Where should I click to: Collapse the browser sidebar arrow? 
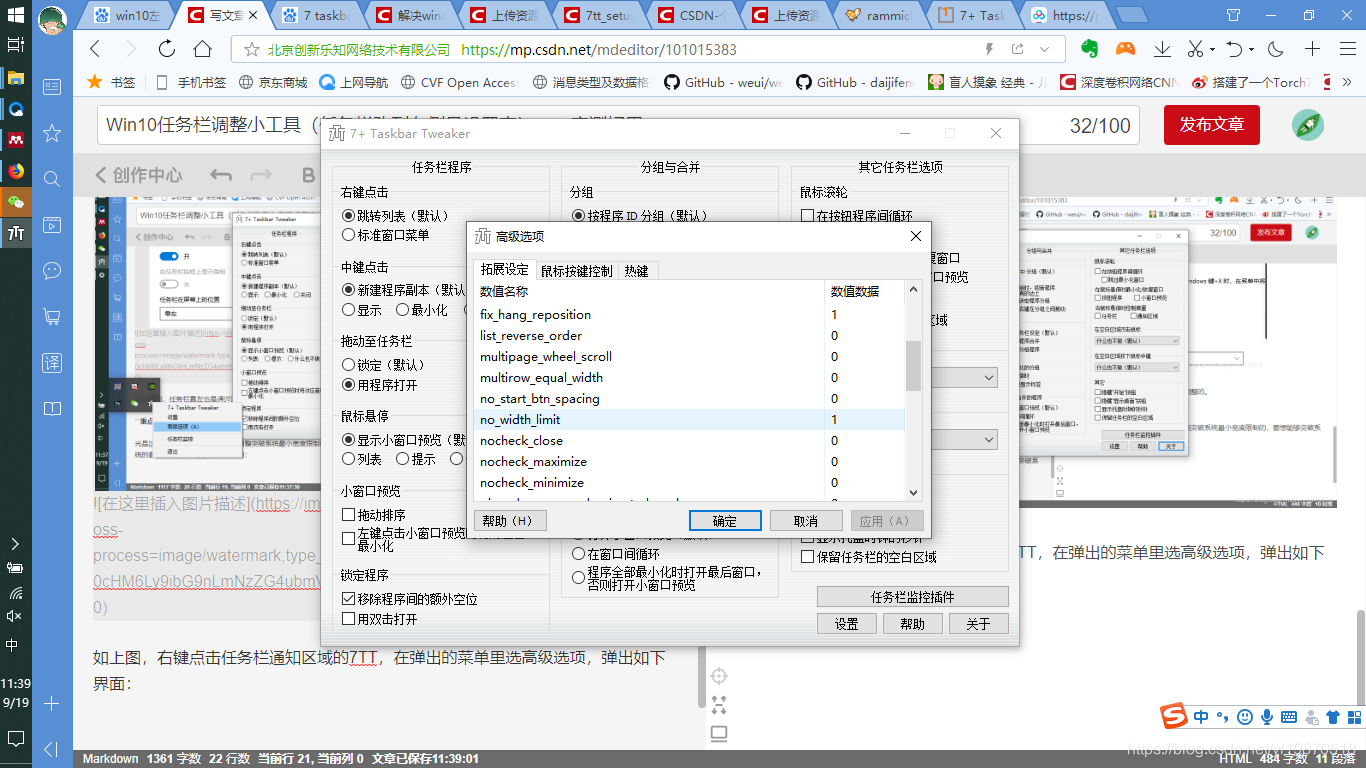point(52,749)
